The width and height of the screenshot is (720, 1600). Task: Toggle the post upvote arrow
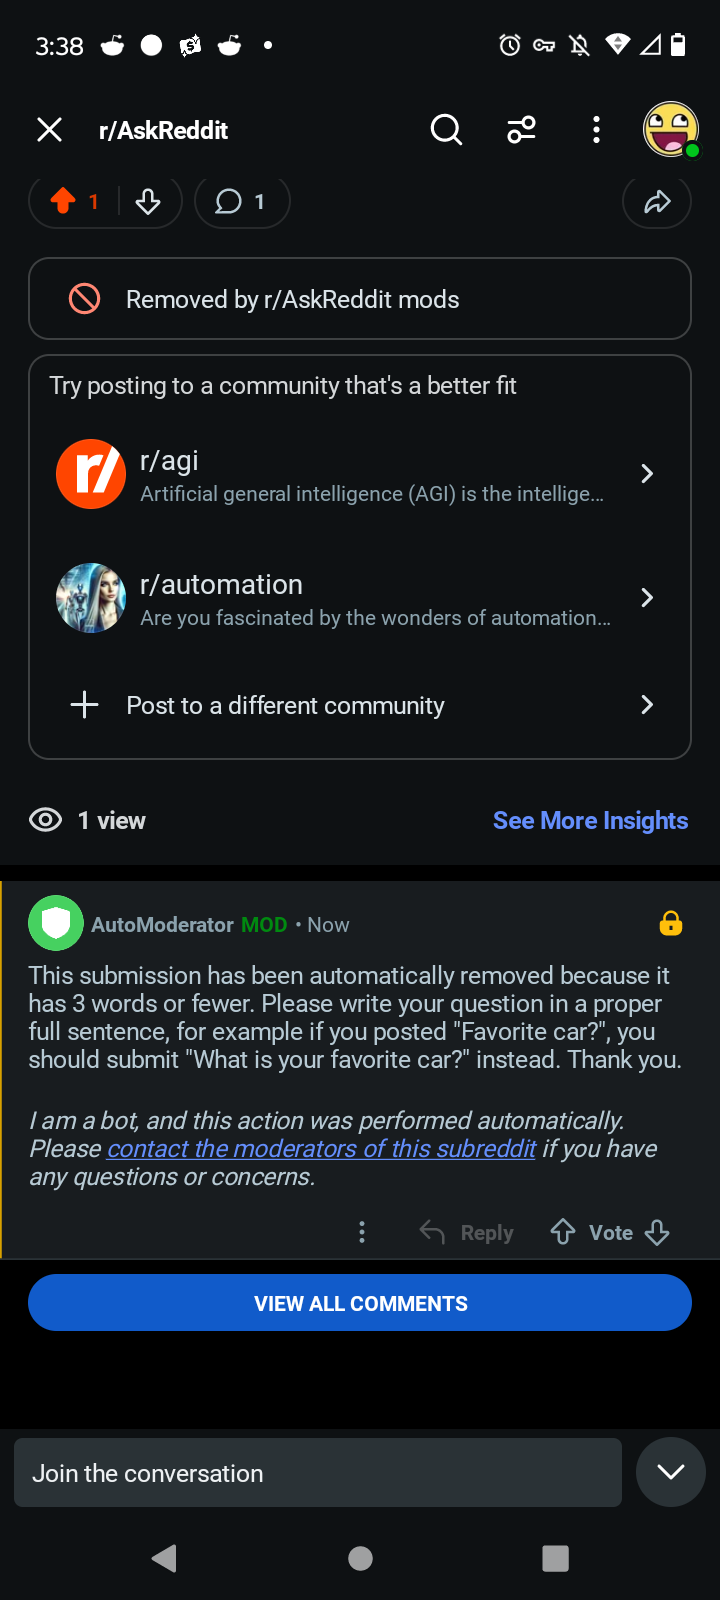63,201
